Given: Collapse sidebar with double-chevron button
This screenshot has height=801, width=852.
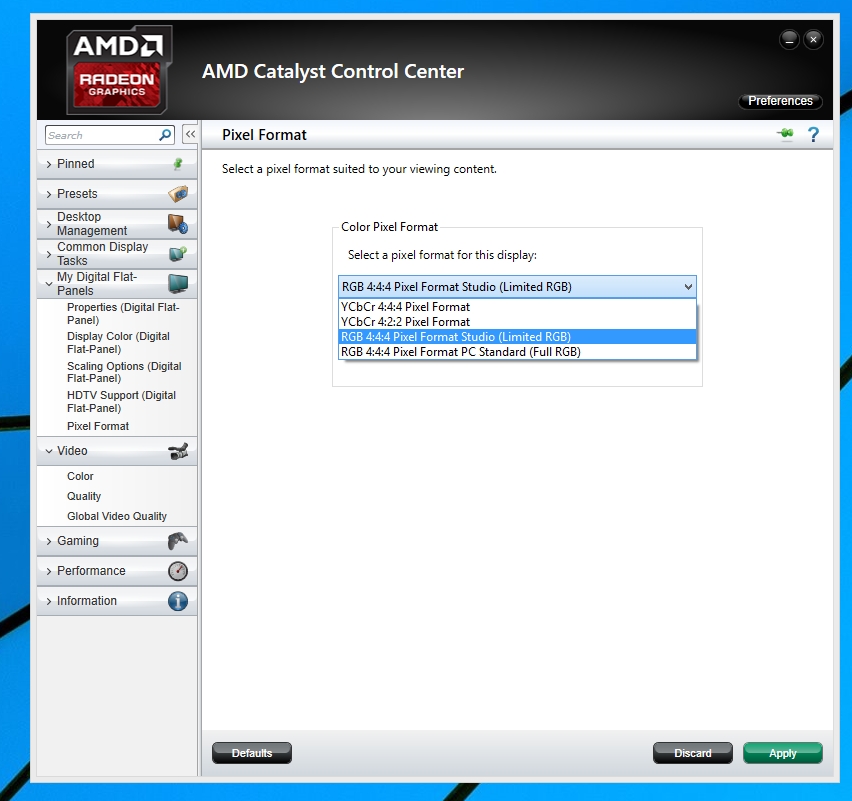Looking at the screenshot, I should click(190, 134).
